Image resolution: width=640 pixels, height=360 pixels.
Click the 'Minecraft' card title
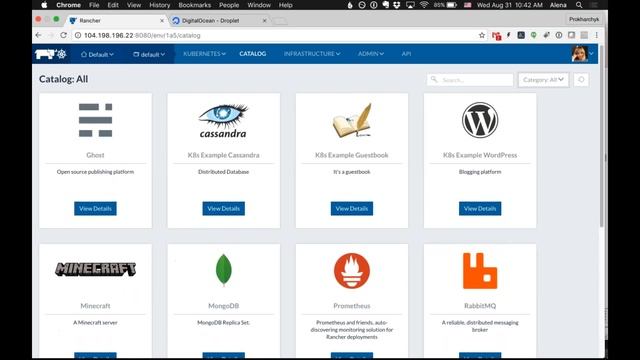pyautogui.click(x=96, y=306)
